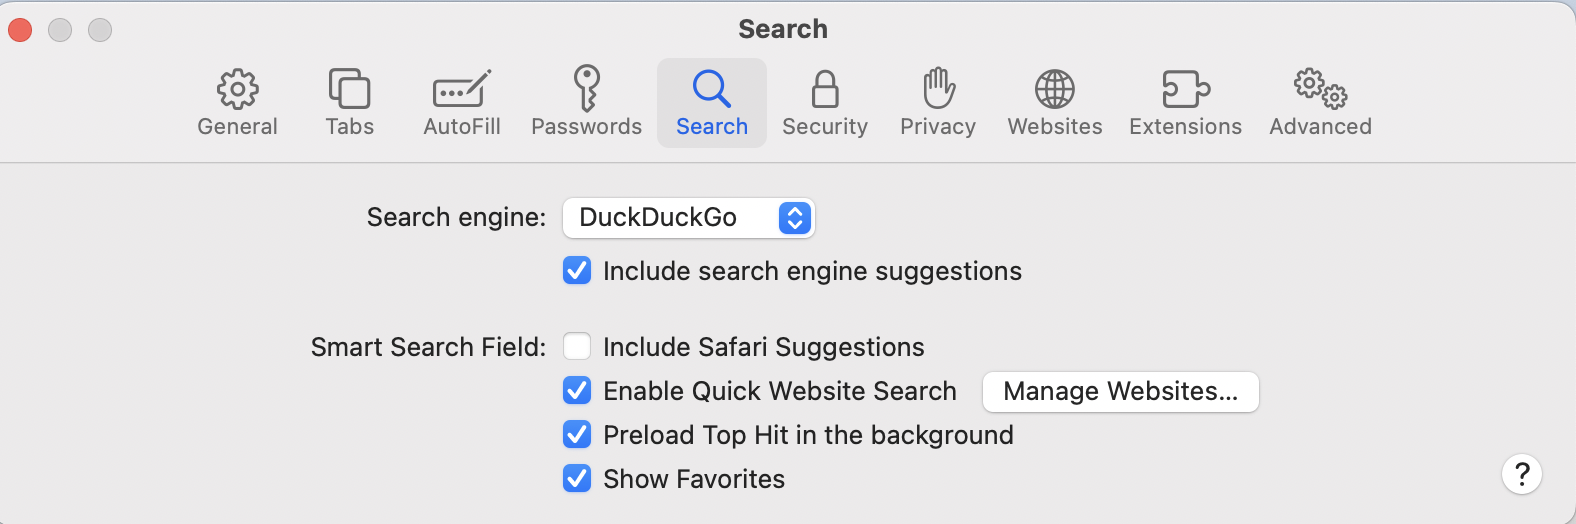1576x524 pixels.
Task: Turn off Preload Top Hit option
Action: click(x=577, y=435)
